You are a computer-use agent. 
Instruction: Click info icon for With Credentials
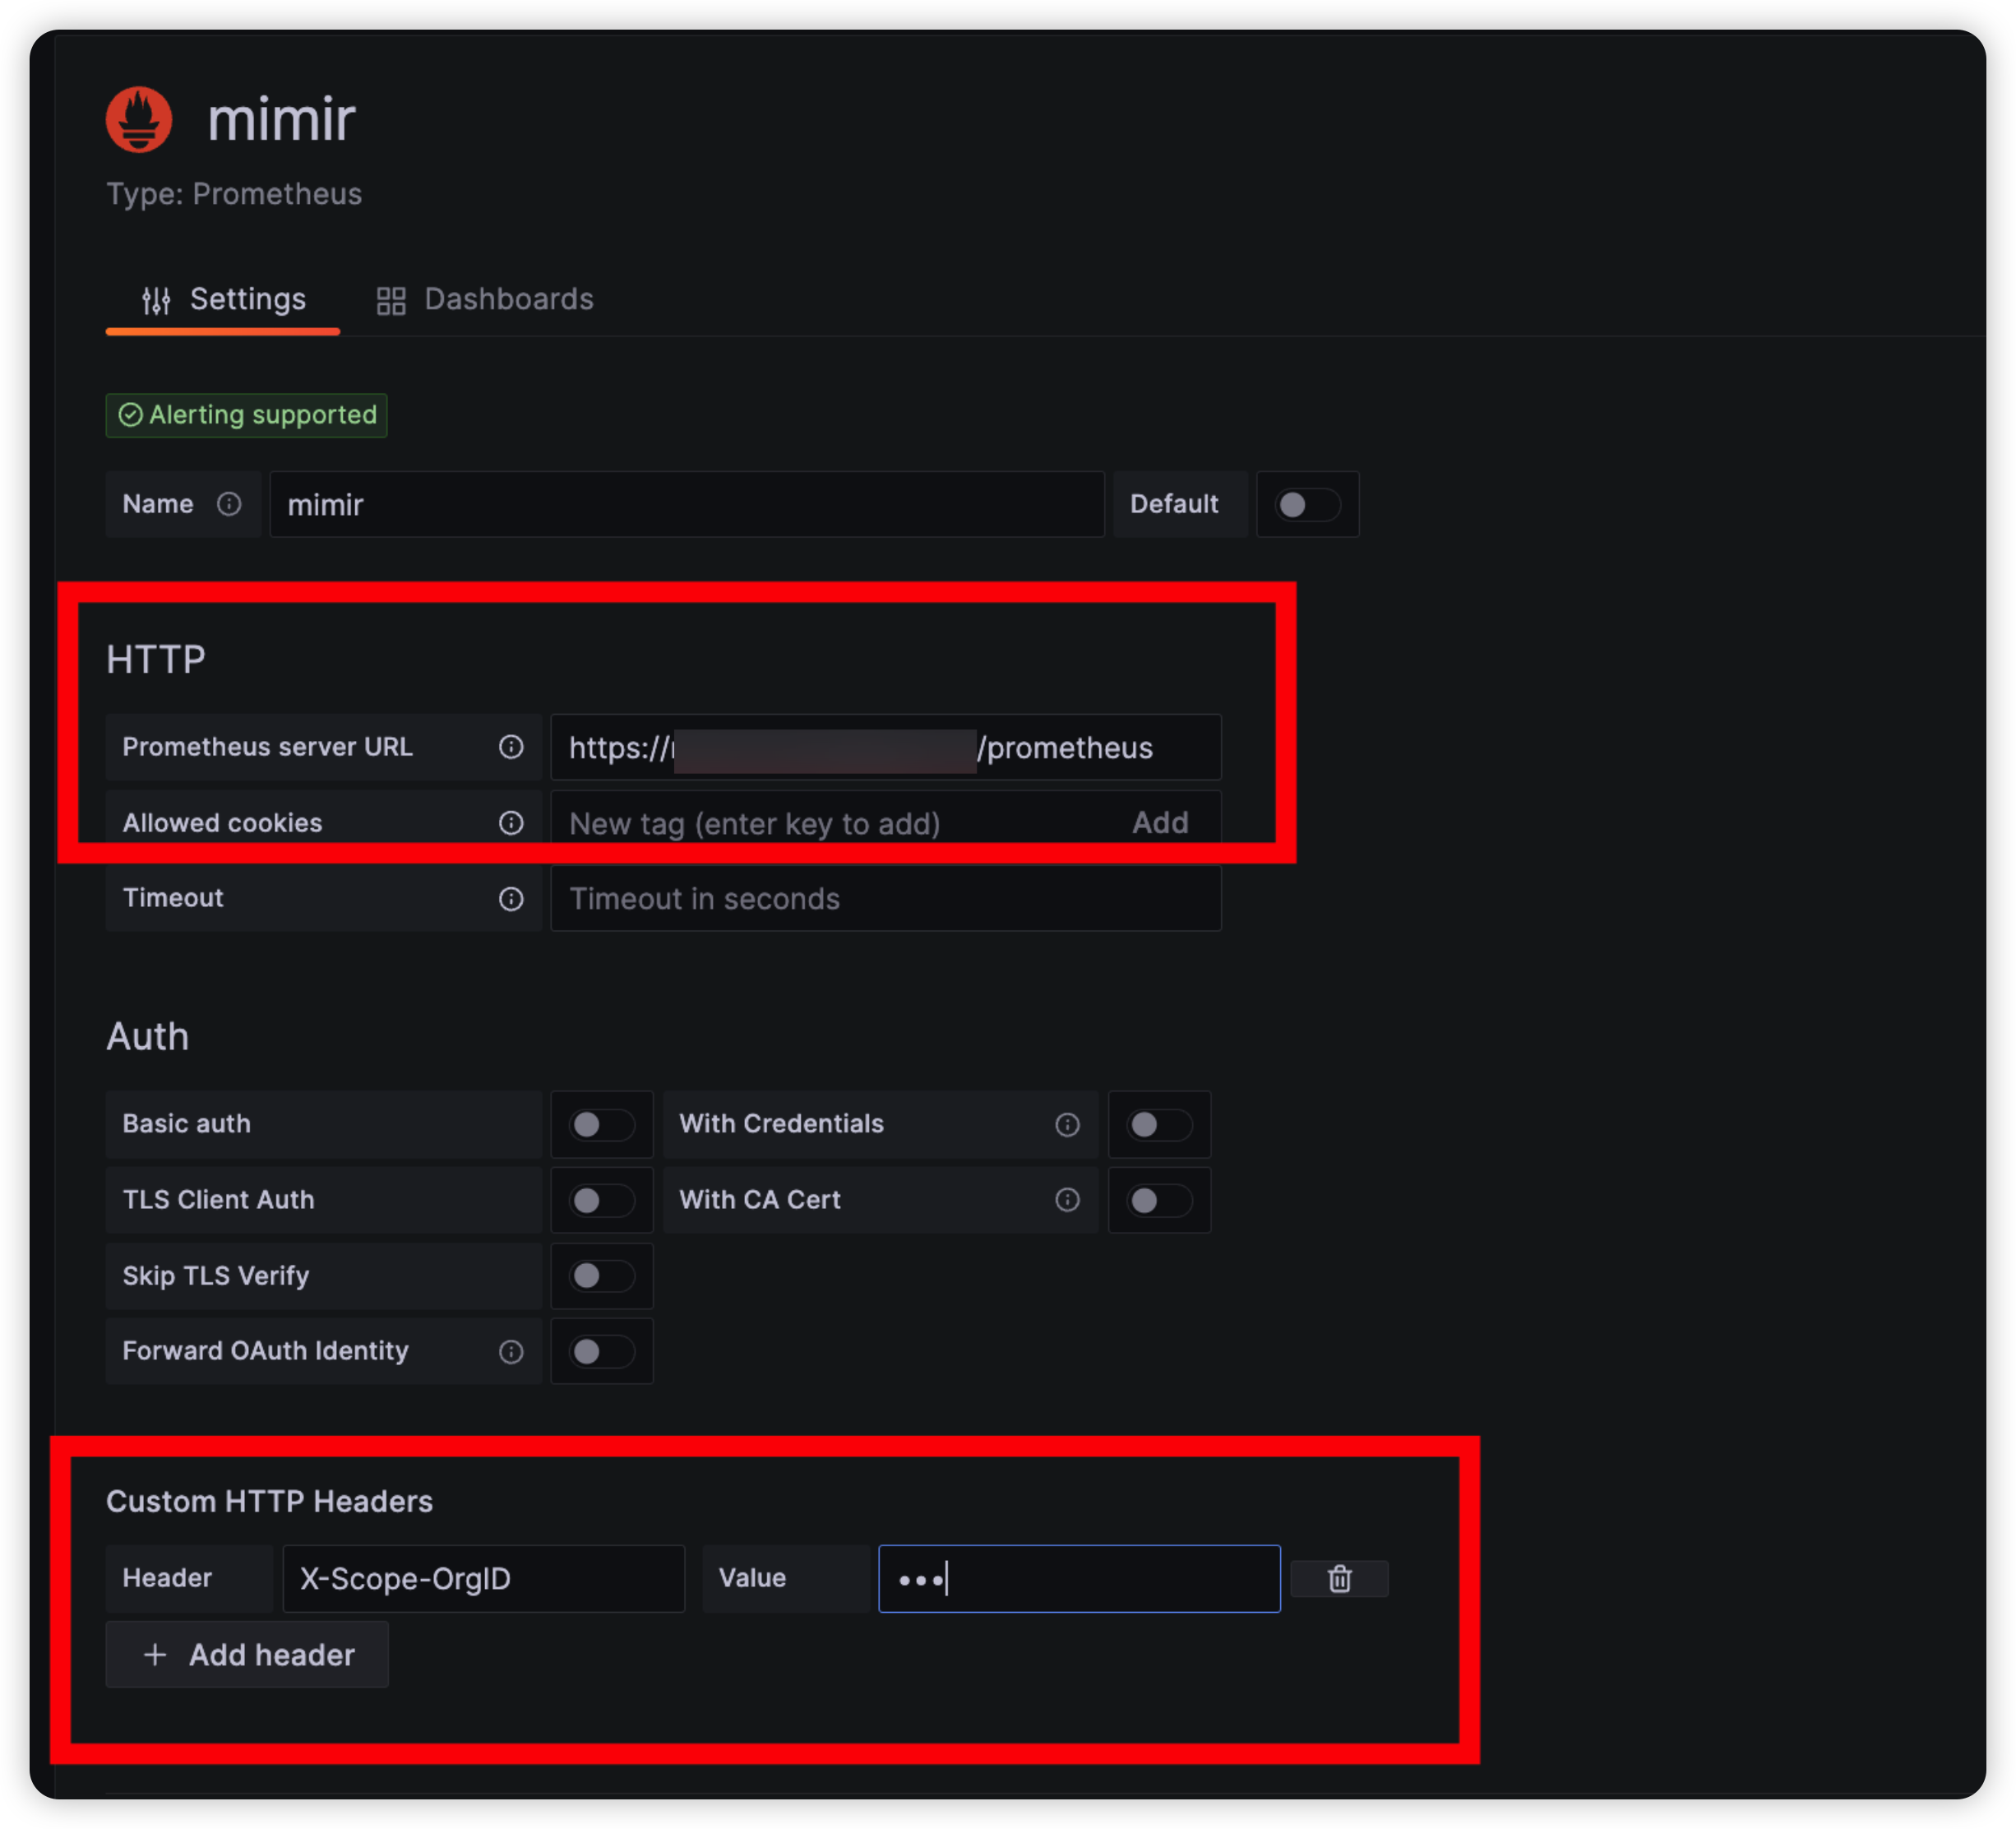pyautogui.click(x=1067, y=1124)
